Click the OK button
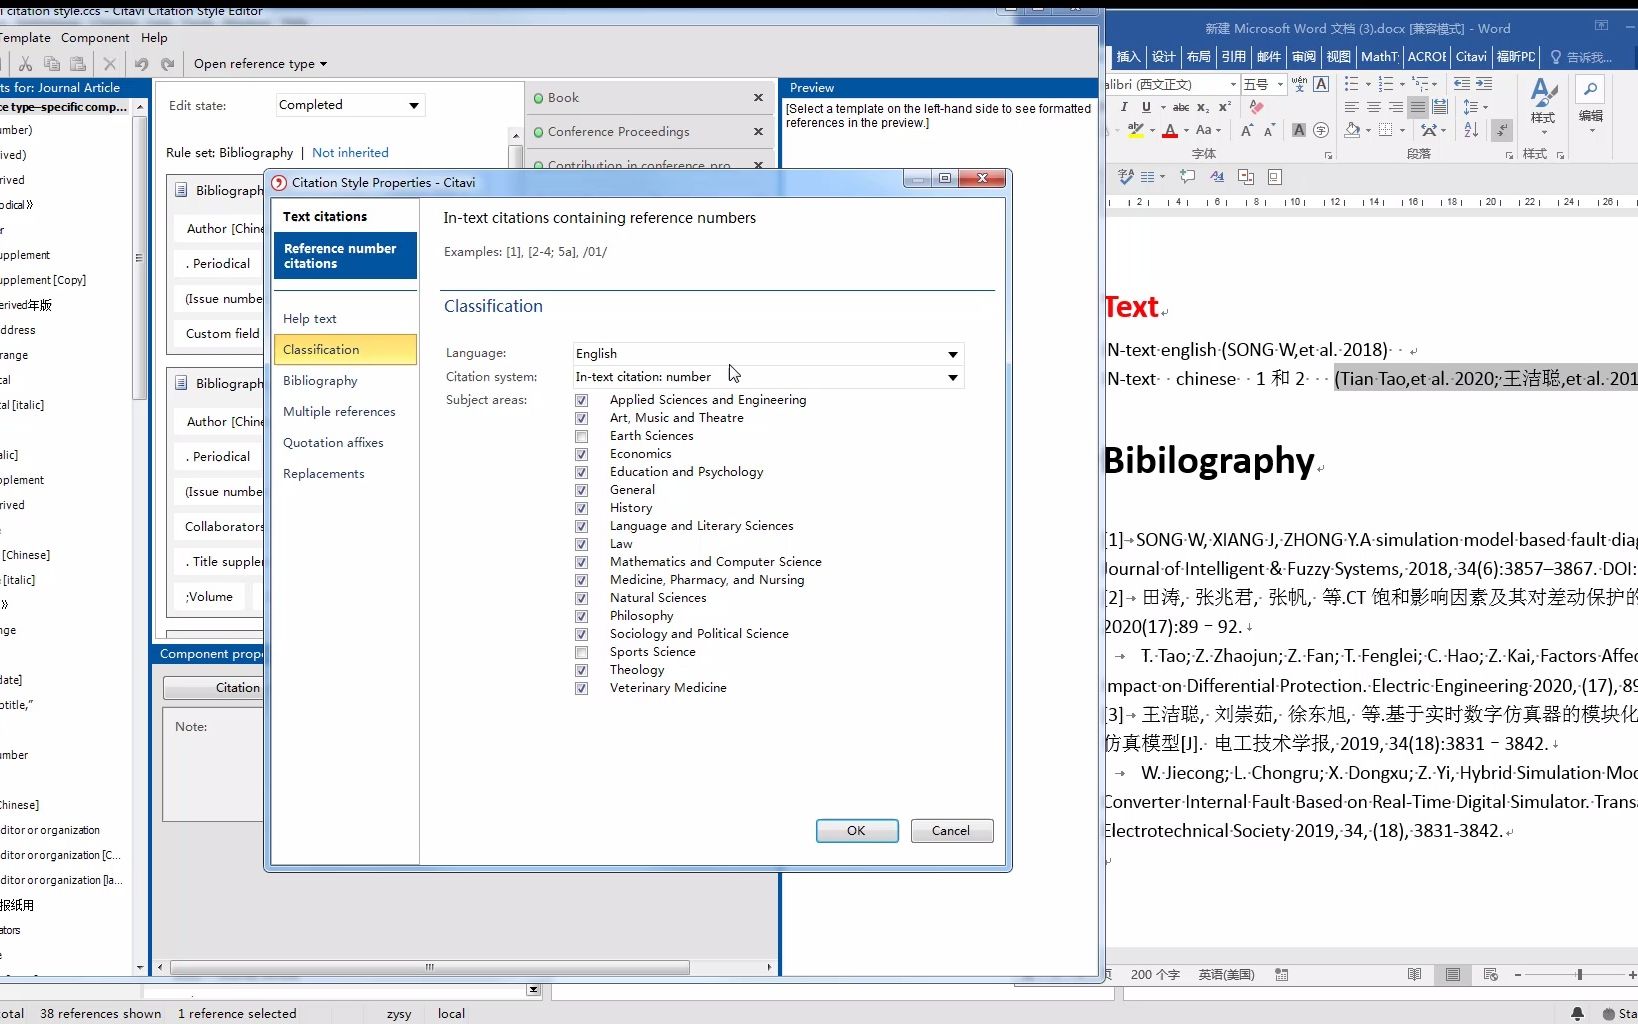Screen dimensions: 1638x1024 (857, 831)
